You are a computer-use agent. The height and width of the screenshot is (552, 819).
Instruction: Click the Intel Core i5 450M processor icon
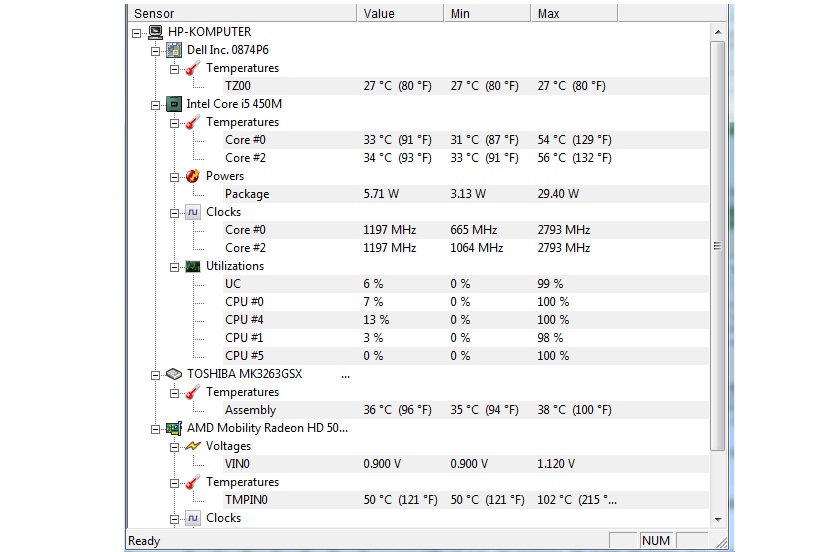(174, 104)
